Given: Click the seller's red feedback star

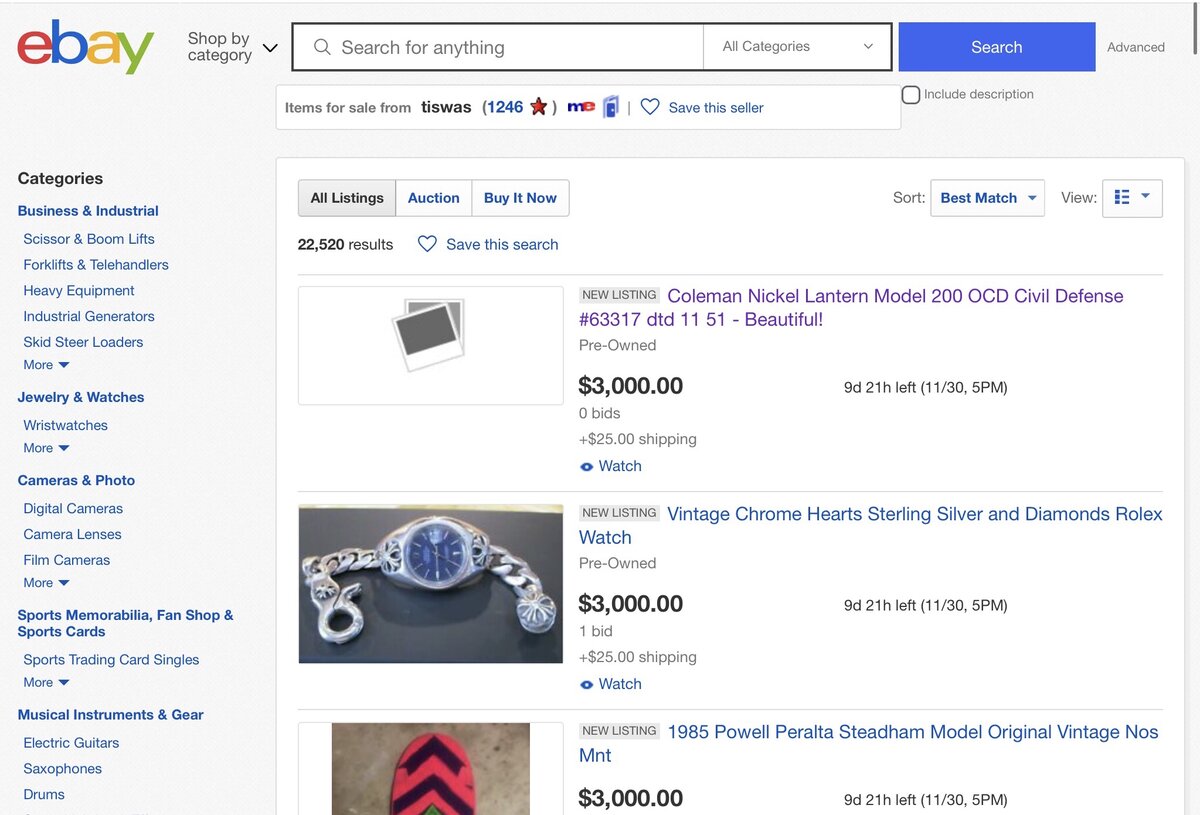Looking at the screenshot, I should [x=538, y=107].
